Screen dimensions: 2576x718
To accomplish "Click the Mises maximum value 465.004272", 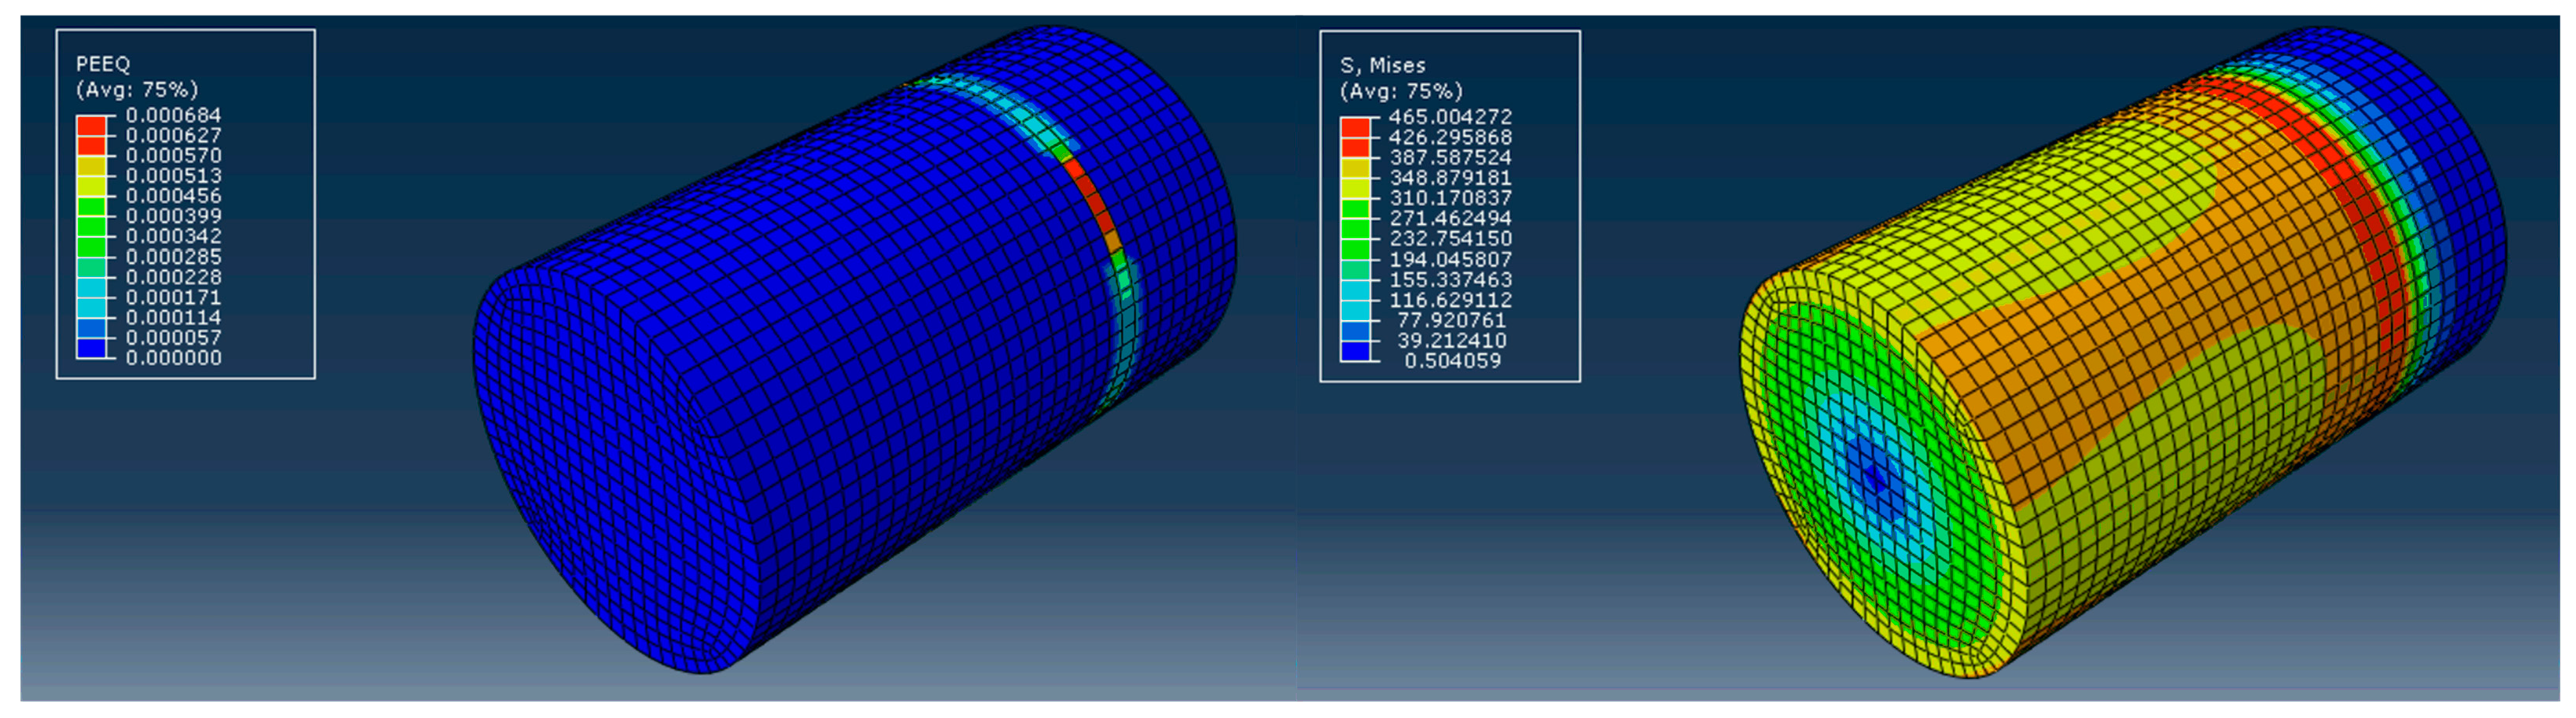I will (1449, 117).
